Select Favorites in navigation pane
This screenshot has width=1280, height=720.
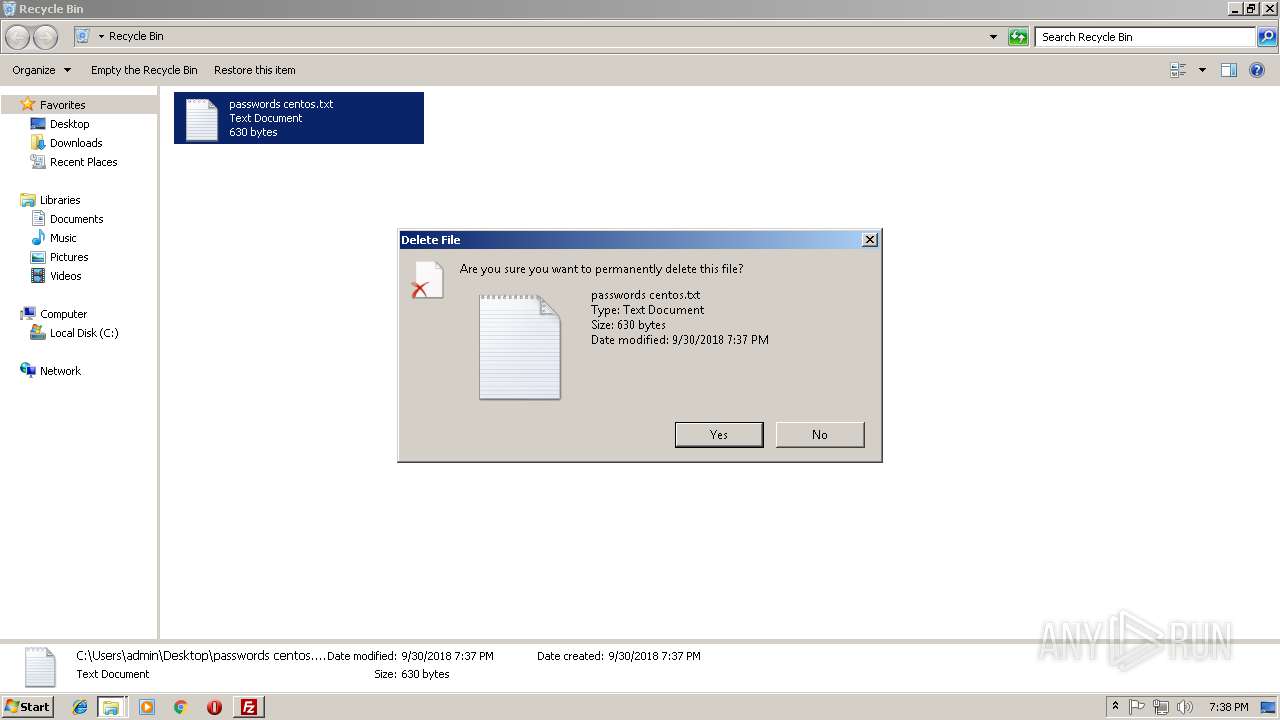point(62,105)
